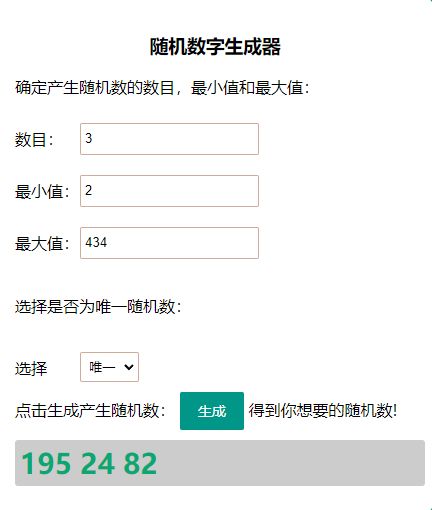Focus the 最小值 input field containing 2

[169, 191]
